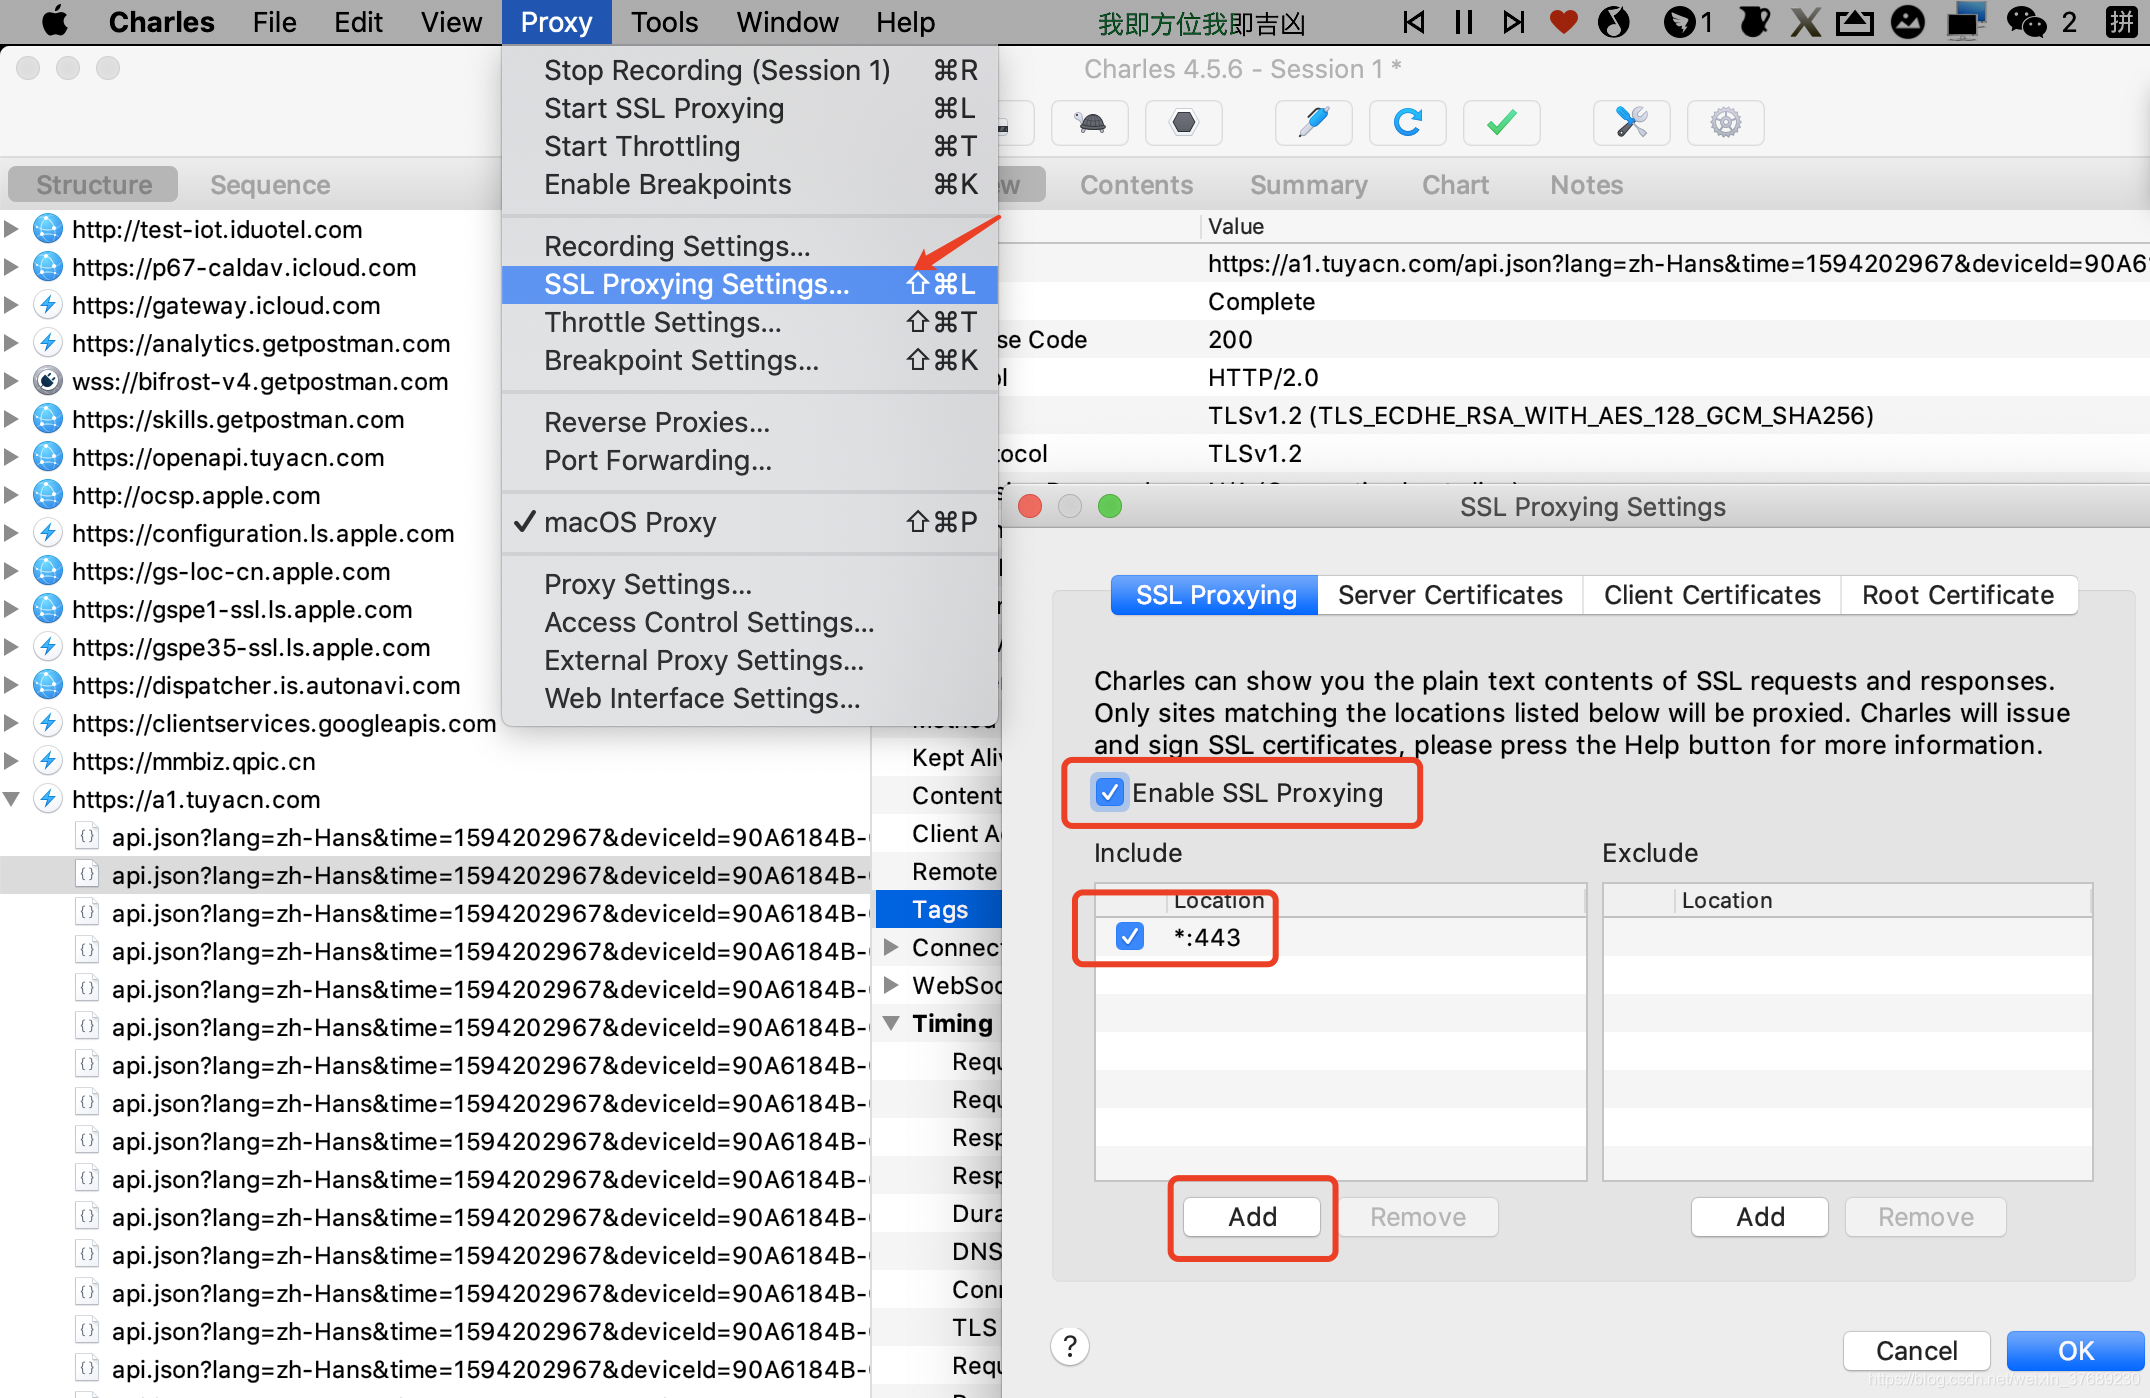Screen dimensions: 2150x1398
Task: Click the gear settings toolbar icon
Action: (1725, 123)
